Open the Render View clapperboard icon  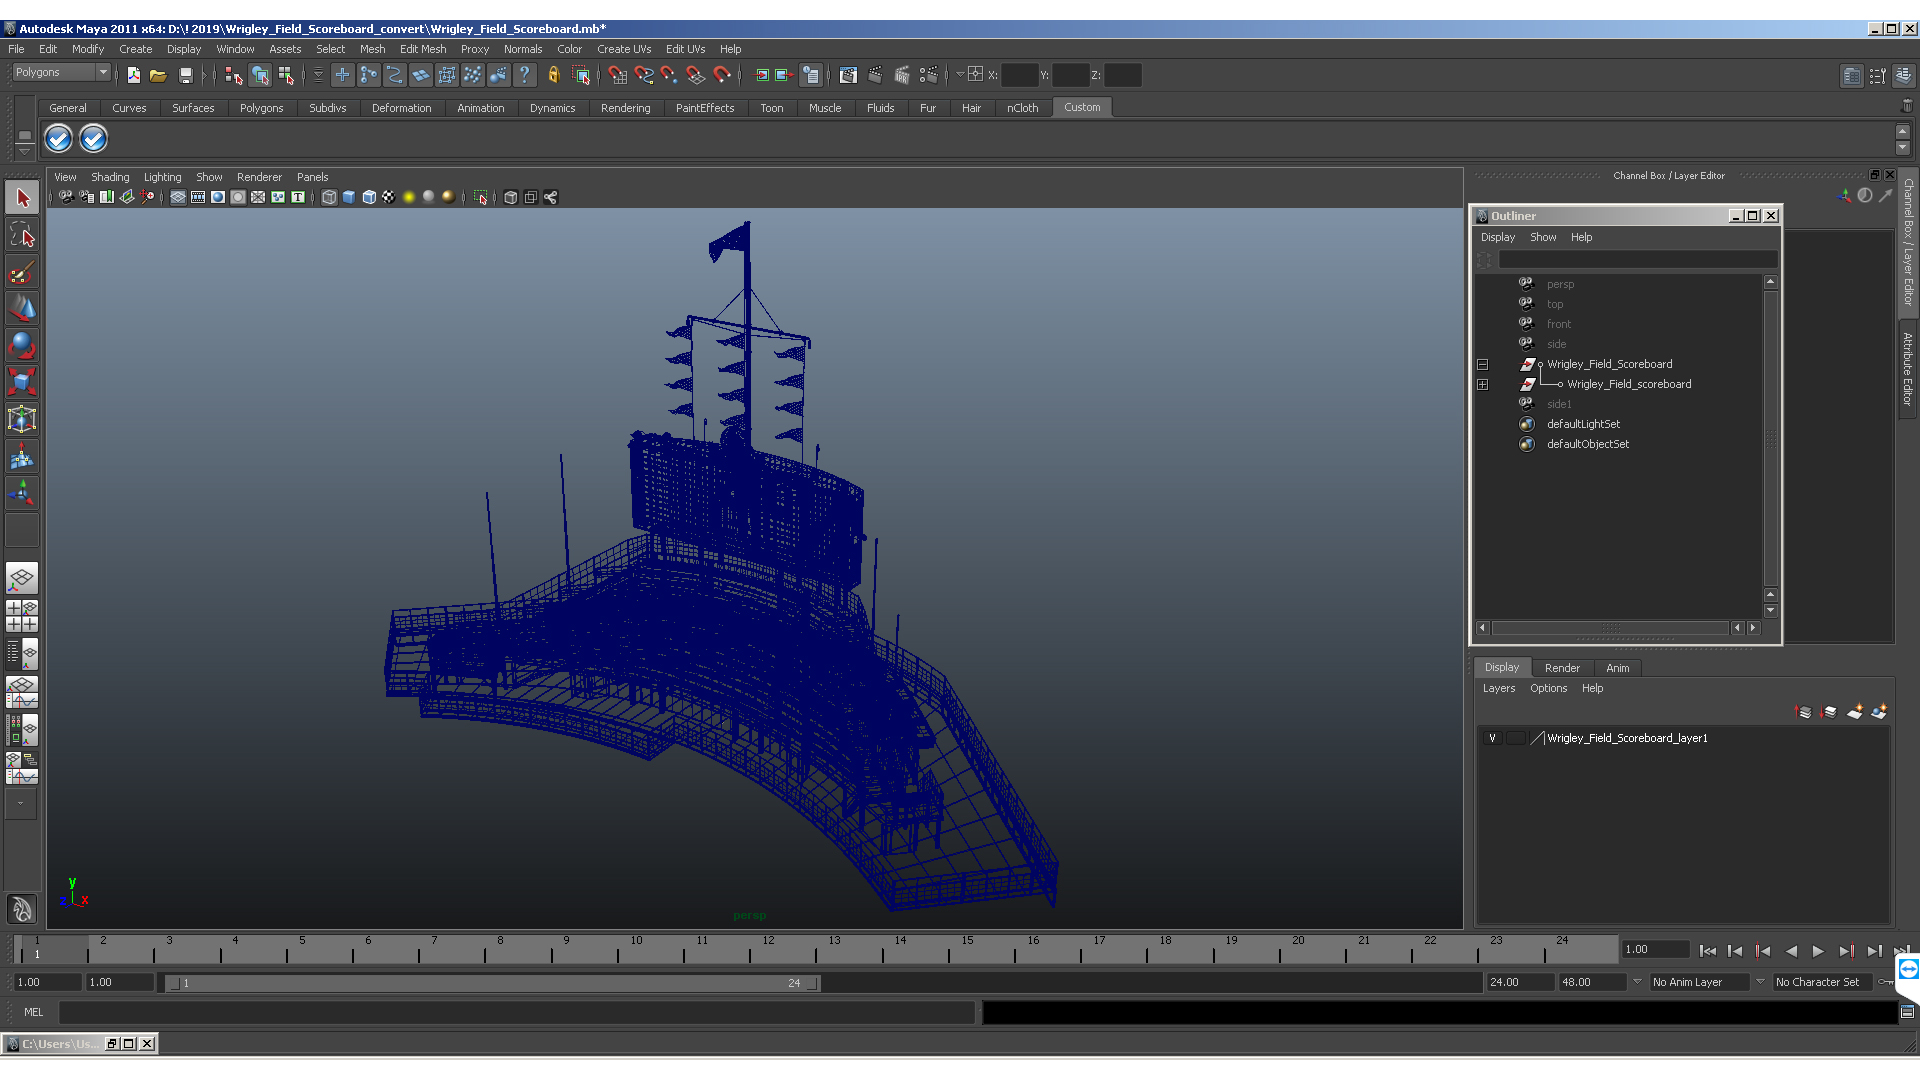click(x=848, y=75)
